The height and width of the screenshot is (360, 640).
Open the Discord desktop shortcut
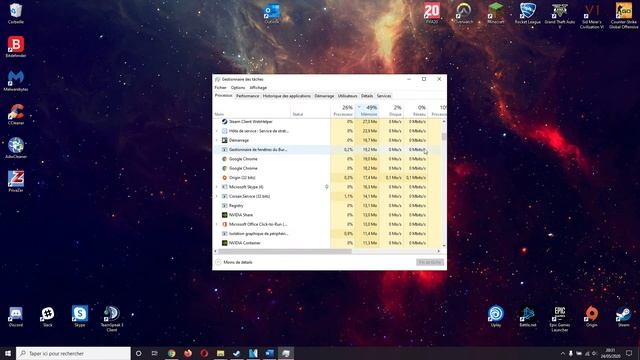[16, 316]
